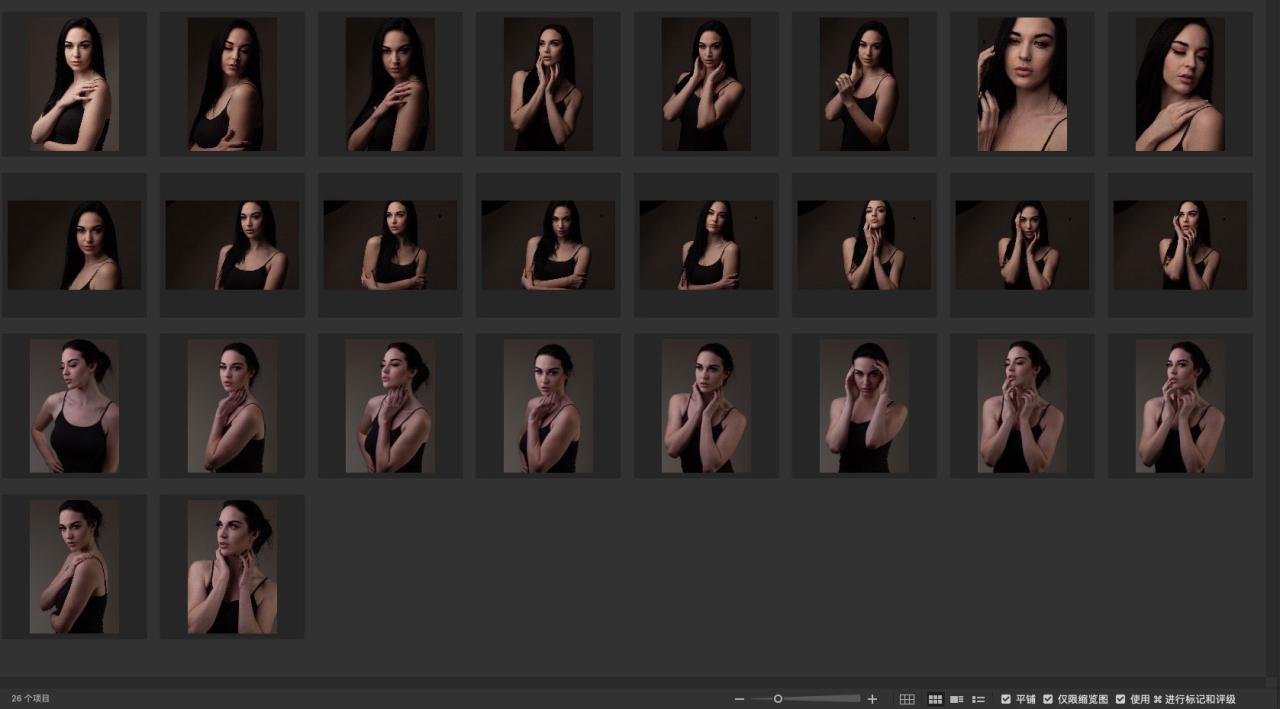The width and height of the screenshot is (1280, 709).
Task: Click the minus icon to shrink thumbnails
Action: coord(739,699)
